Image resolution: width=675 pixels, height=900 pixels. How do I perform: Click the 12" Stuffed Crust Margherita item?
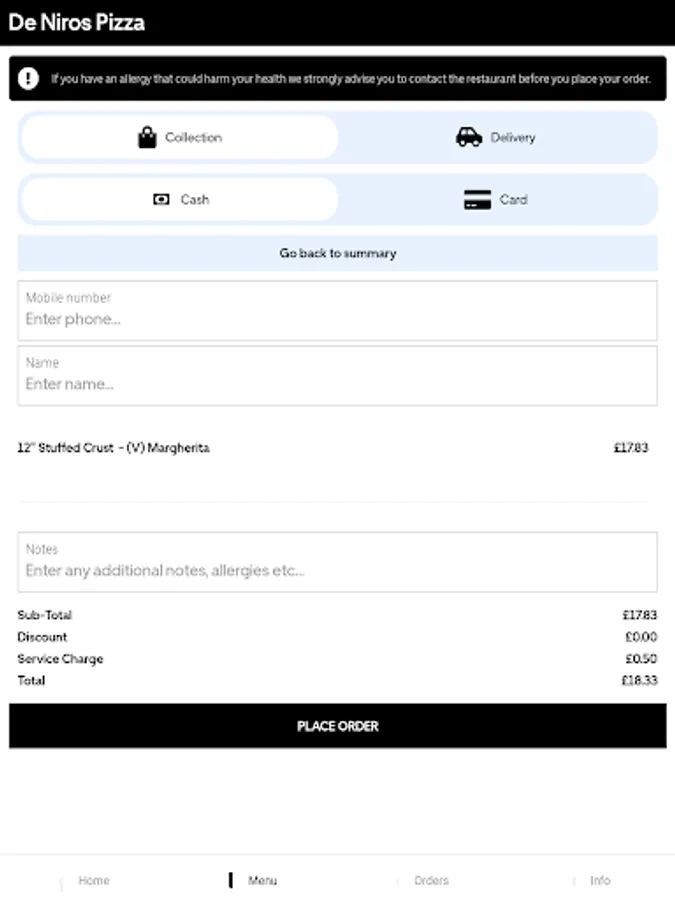(114, 448)
